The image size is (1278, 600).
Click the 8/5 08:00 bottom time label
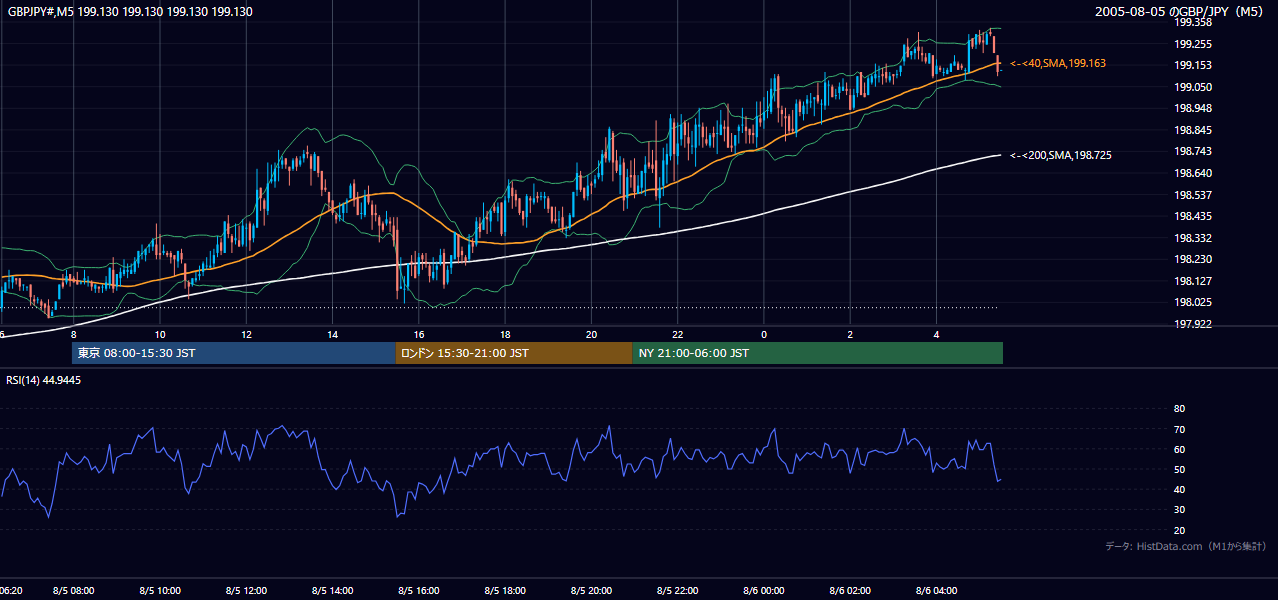tap(74, 590)
